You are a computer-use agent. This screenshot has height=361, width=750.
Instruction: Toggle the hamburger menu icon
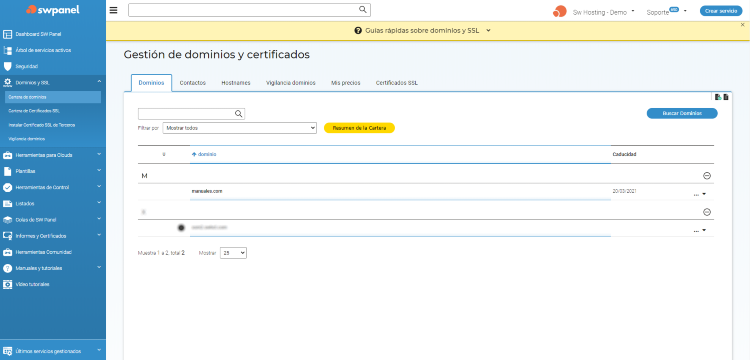113,10
